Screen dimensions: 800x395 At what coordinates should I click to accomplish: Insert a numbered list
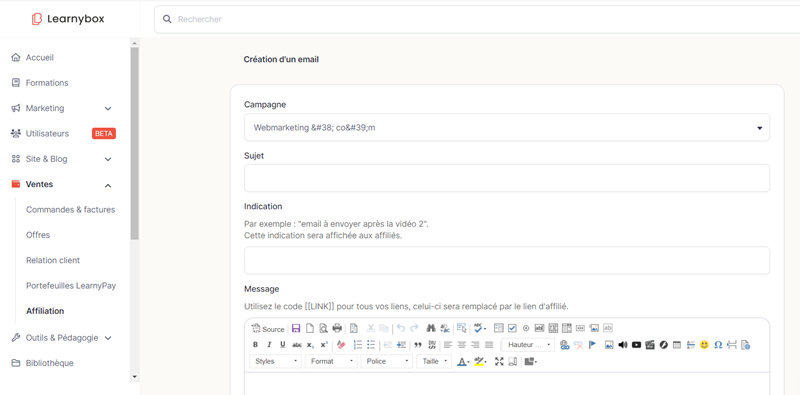(x=358, y=344)
